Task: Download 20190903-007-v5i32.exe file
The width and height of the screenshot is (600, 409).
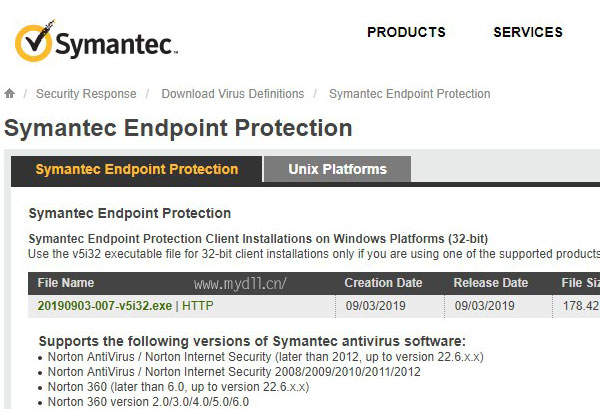Action: click(x=105, y=306)
